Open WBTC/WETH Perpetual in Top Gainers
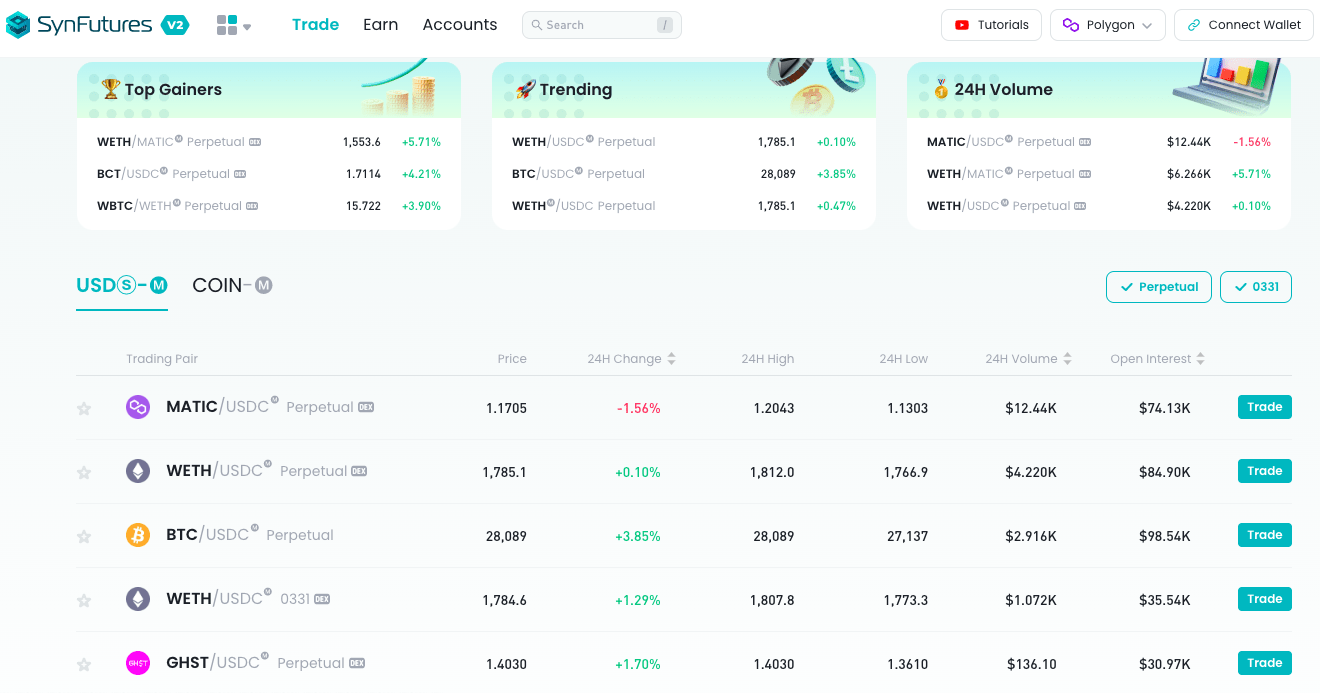The height and width of the screenshot is (693, 1320). coord(269,206)
